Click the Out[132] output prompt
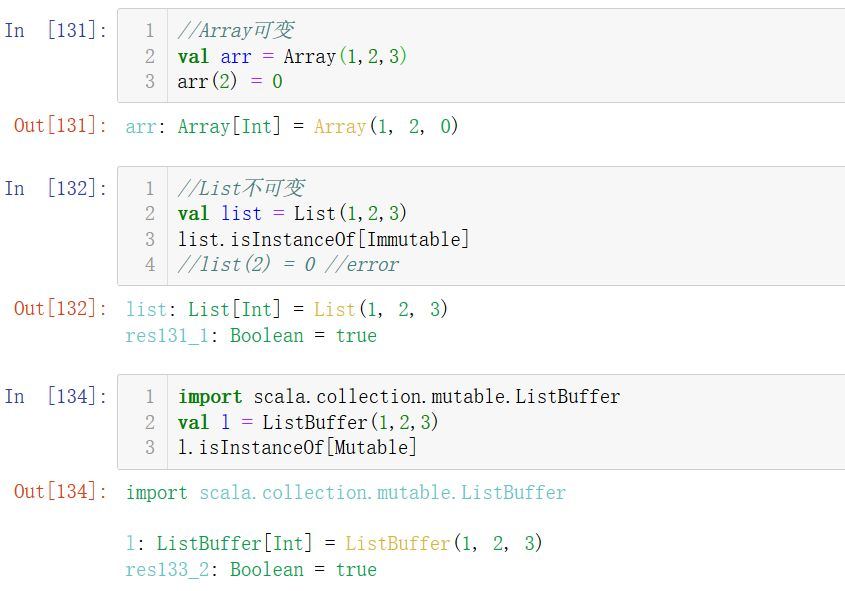The height and width of the screenshot is (591, 845). click(60, 308)
